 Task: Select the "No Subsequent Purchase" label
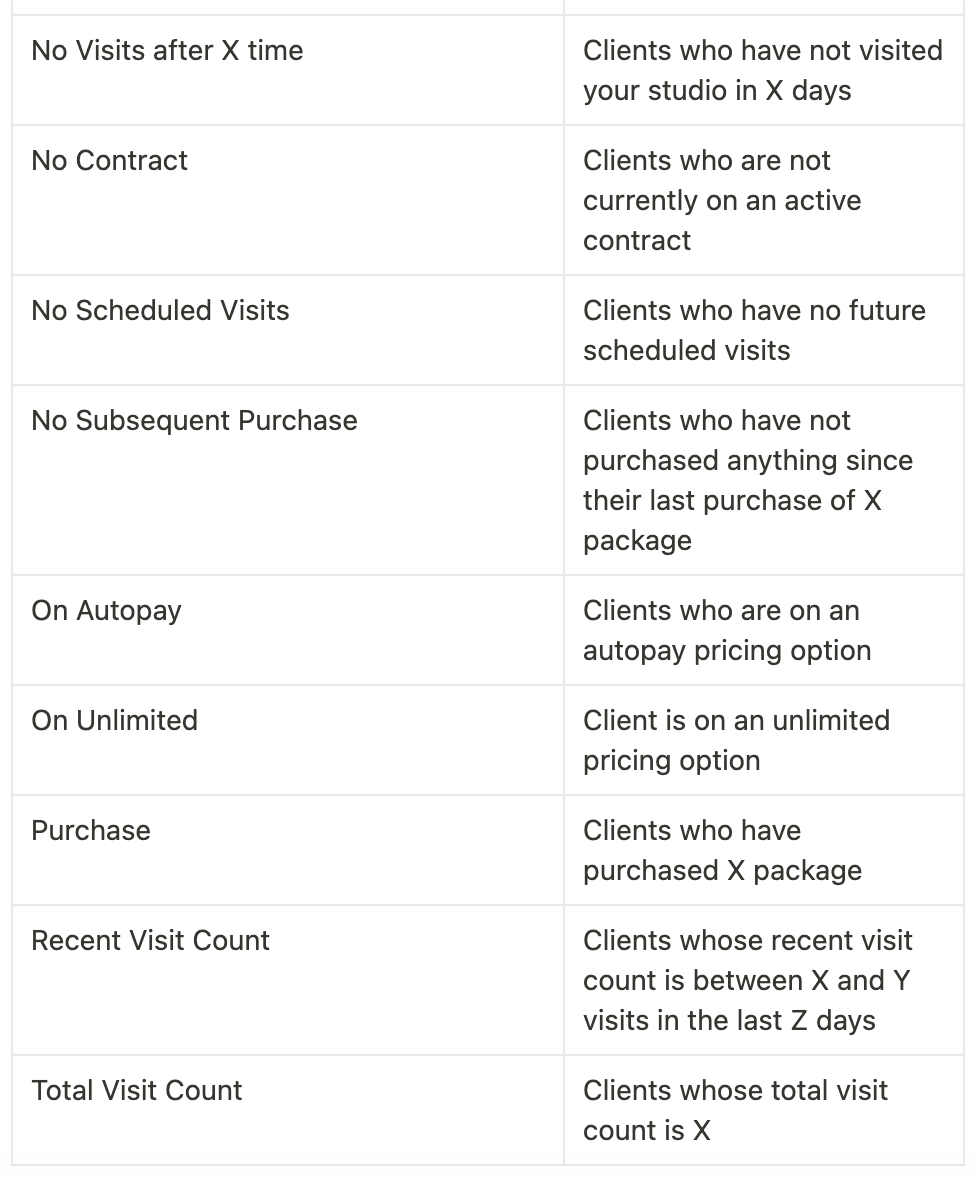[x=194, y=421]
